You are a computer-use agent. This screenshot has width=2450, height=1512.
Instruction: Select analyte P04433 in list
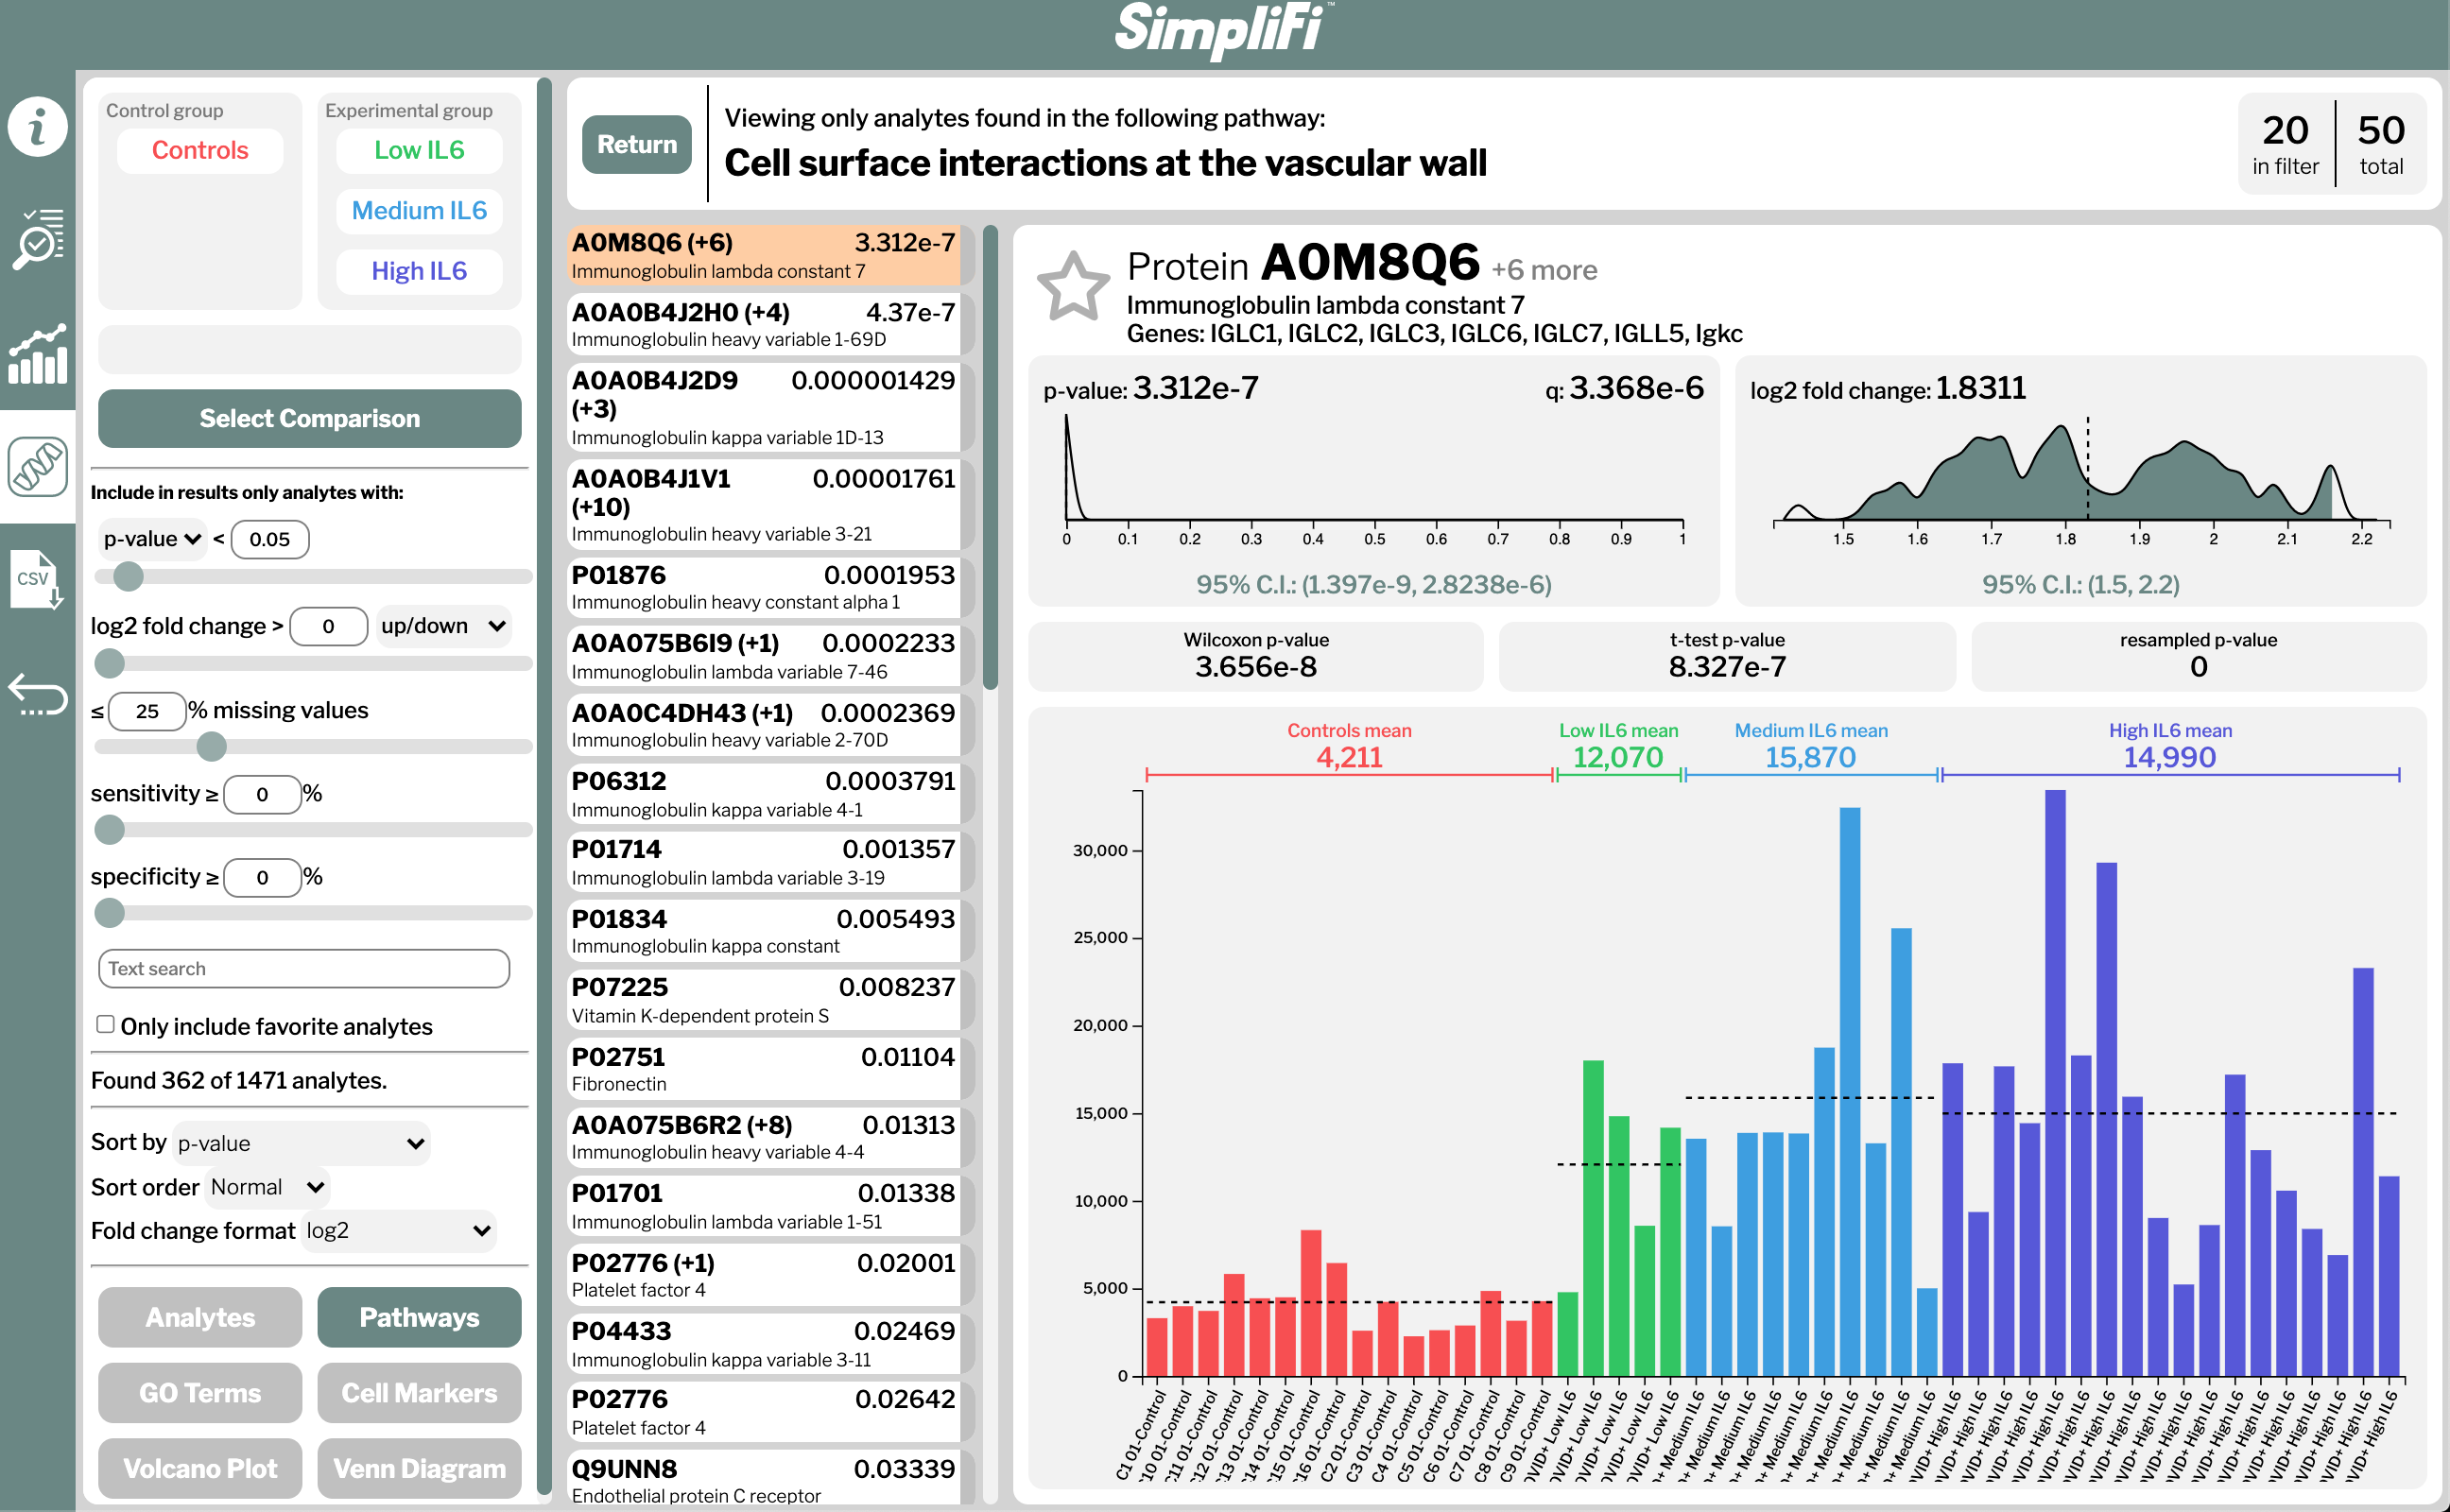tap(764, 1344)
